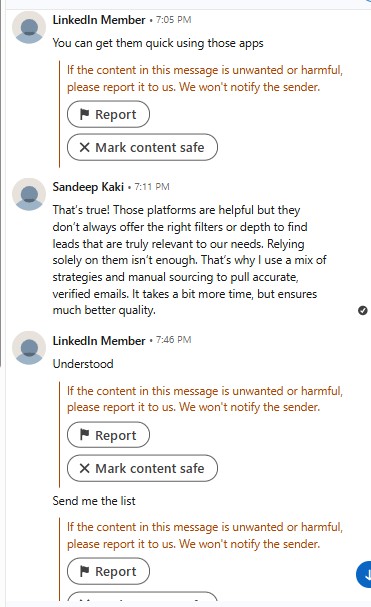
Task: Open LinkedIn Member name at 7:05 PM
Action: point(99,20)
